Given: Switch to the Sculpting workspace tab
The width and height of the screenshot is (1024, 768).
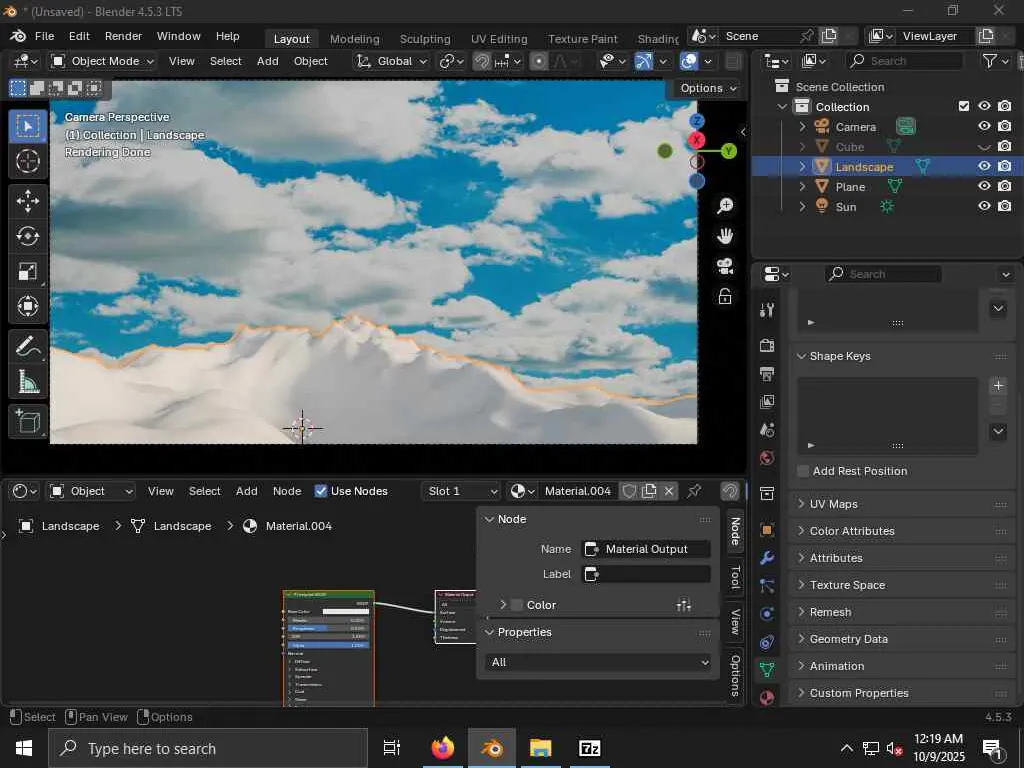Looking at the screenshot, I should click(425, 39).
